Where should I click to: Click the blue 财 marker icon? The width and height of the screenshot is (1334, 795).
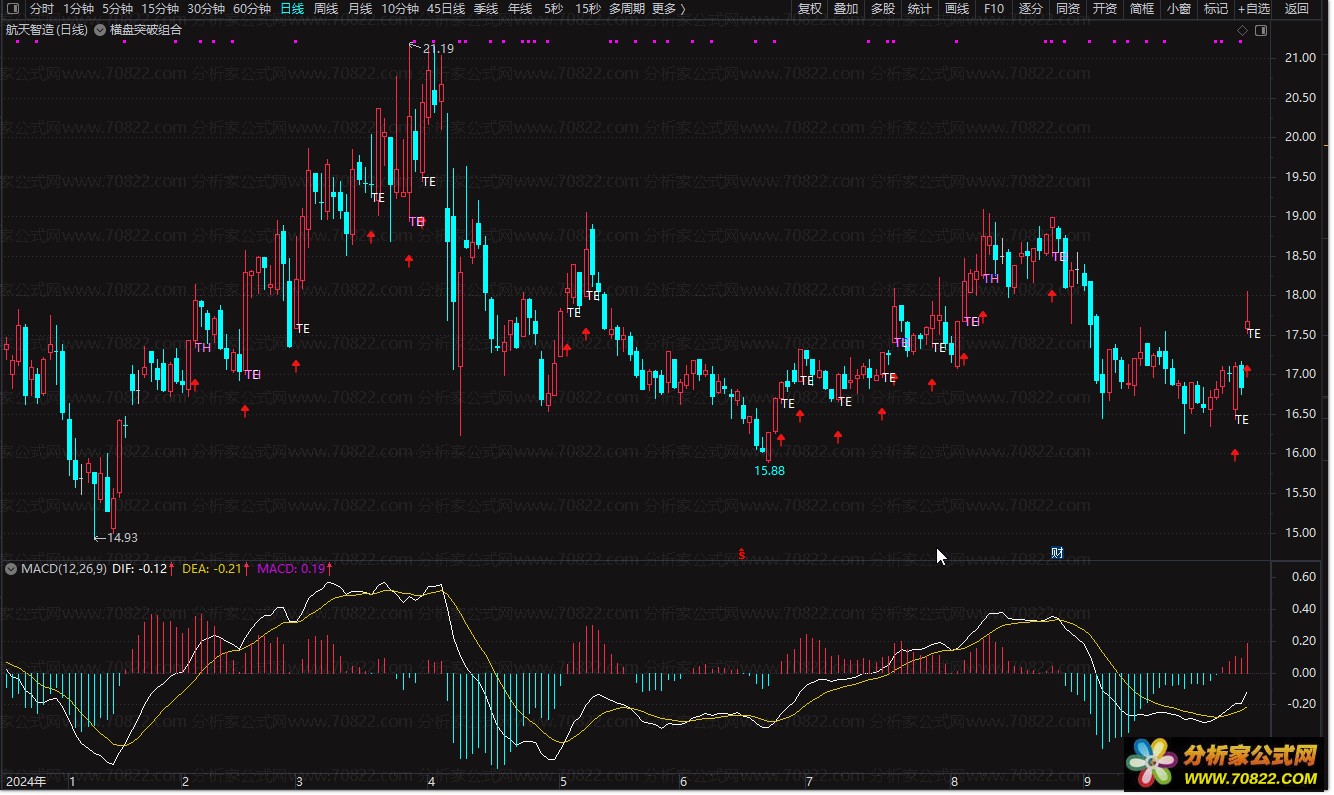pyautogui.click(x=1057, y=553)
